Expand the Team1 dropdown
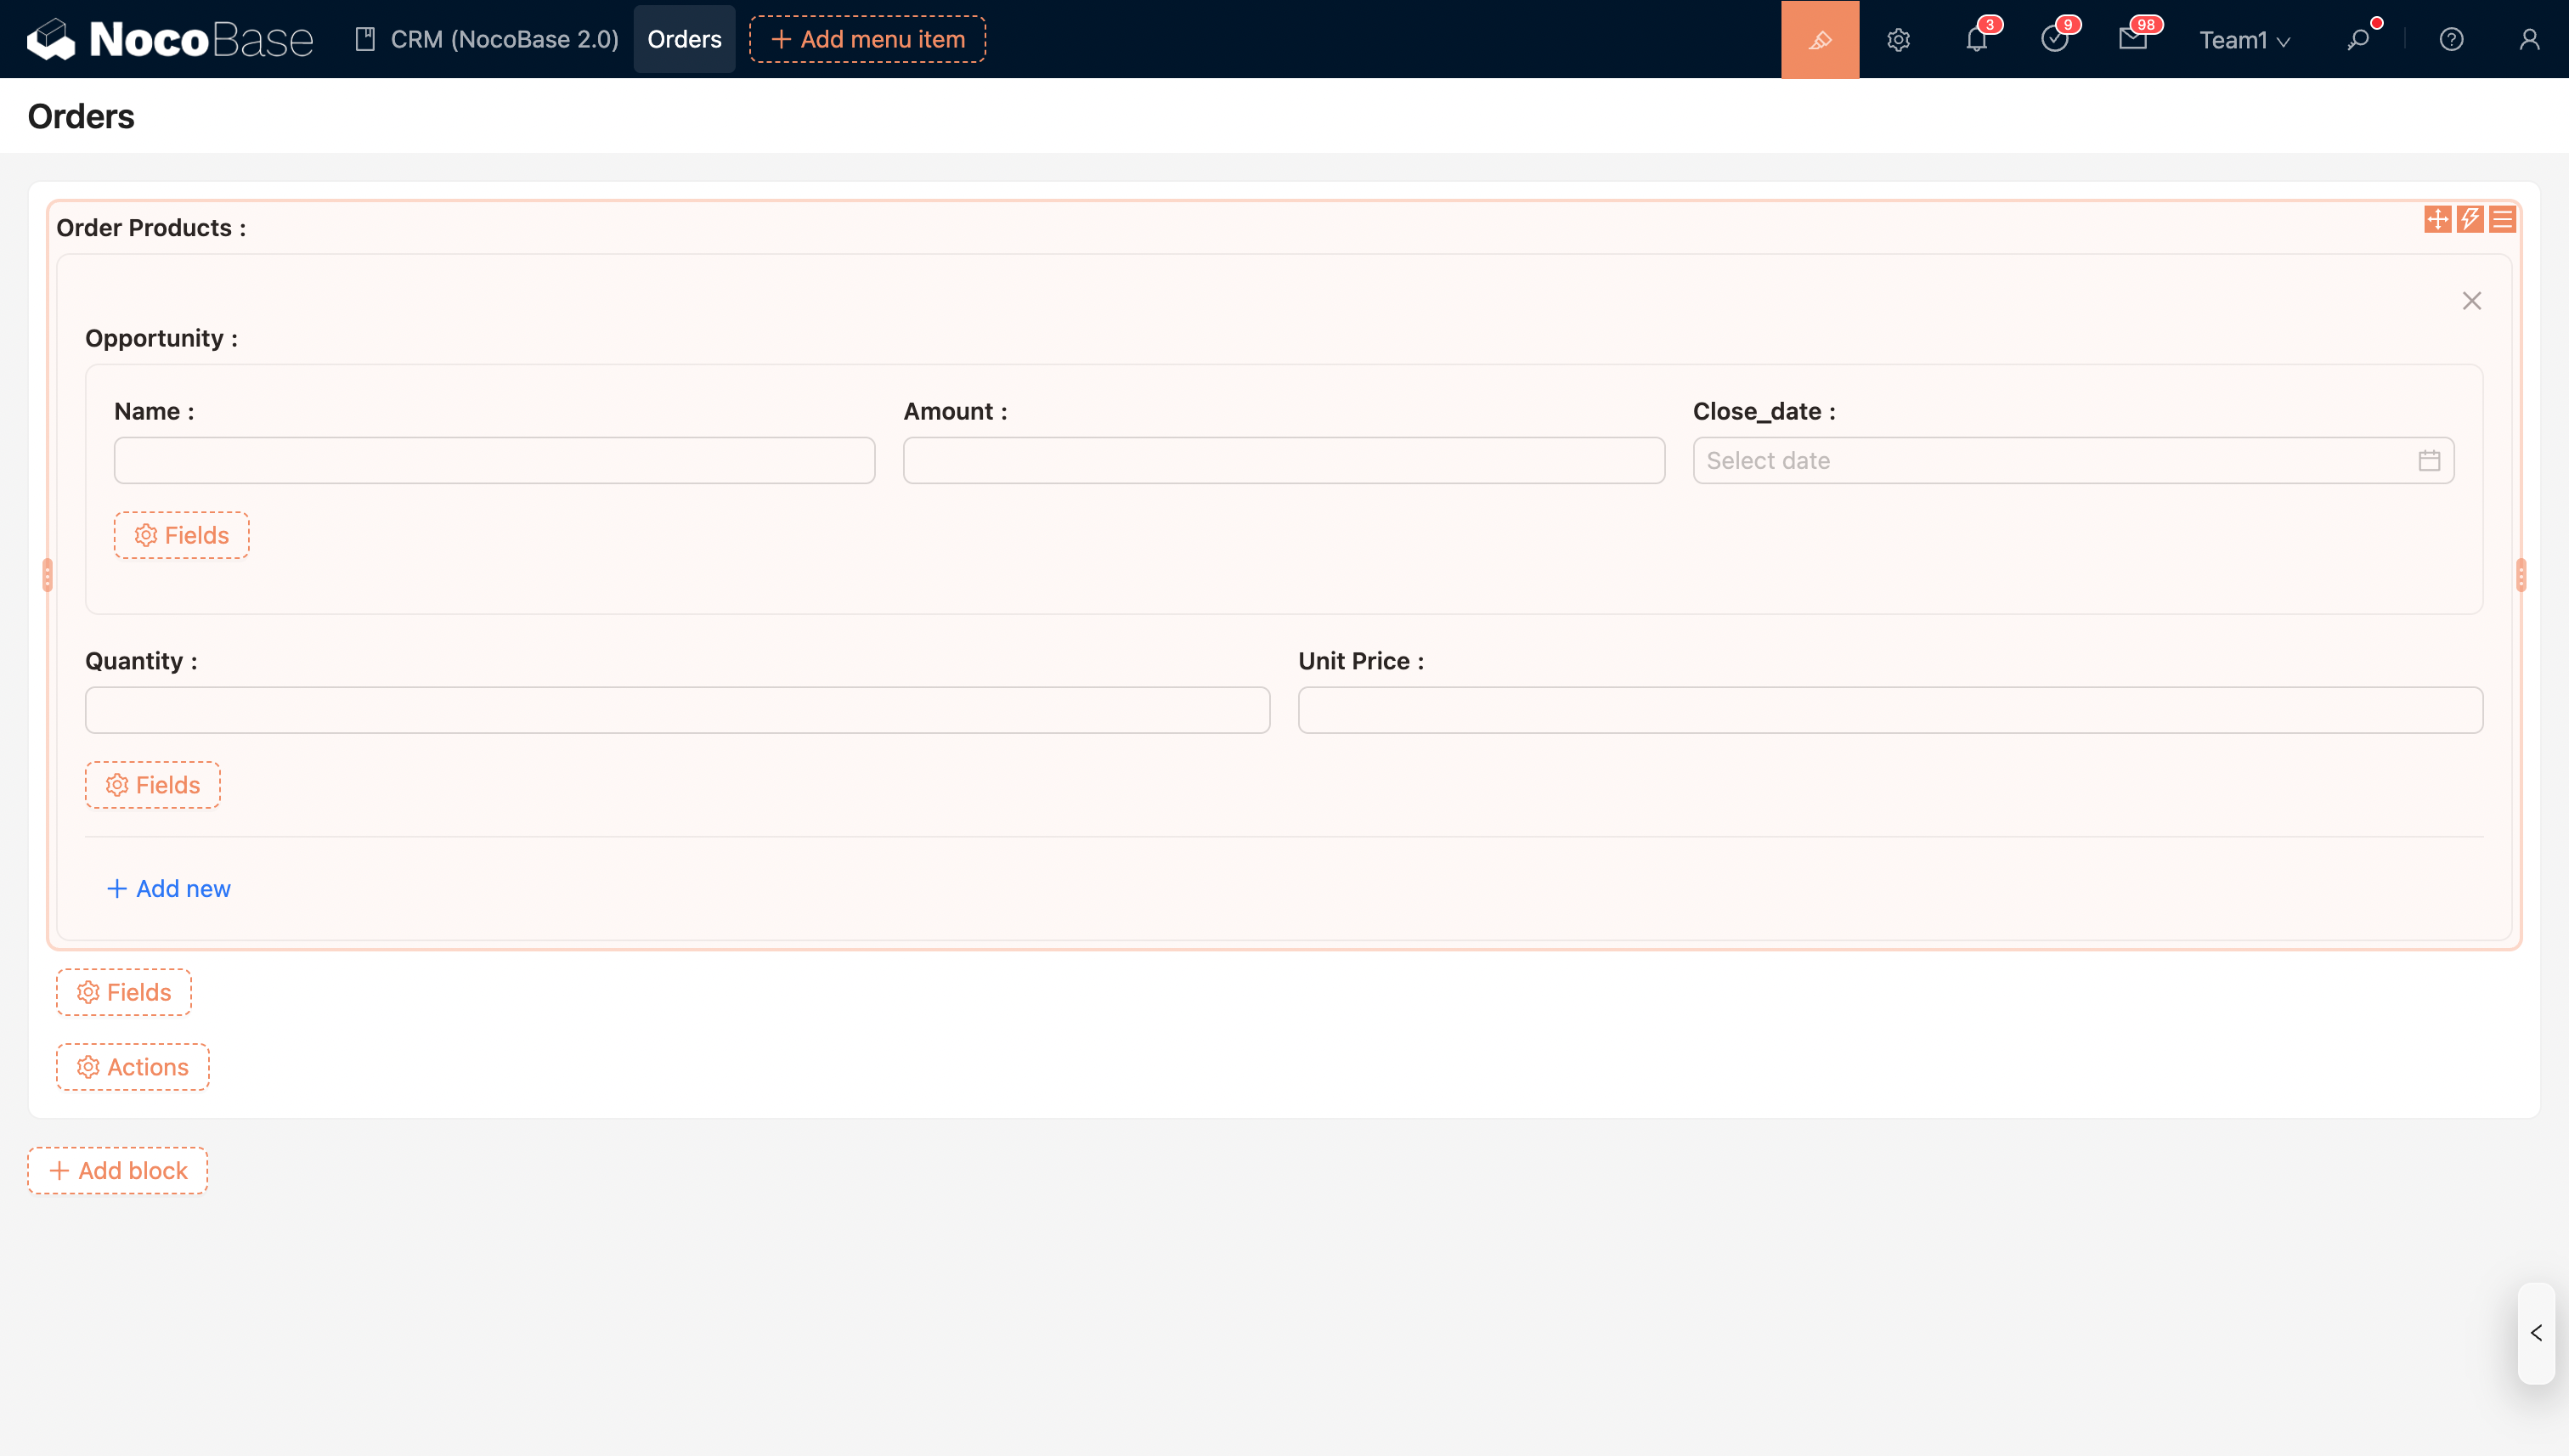Screen dimensions: 2569x1456 point(2243,39)
